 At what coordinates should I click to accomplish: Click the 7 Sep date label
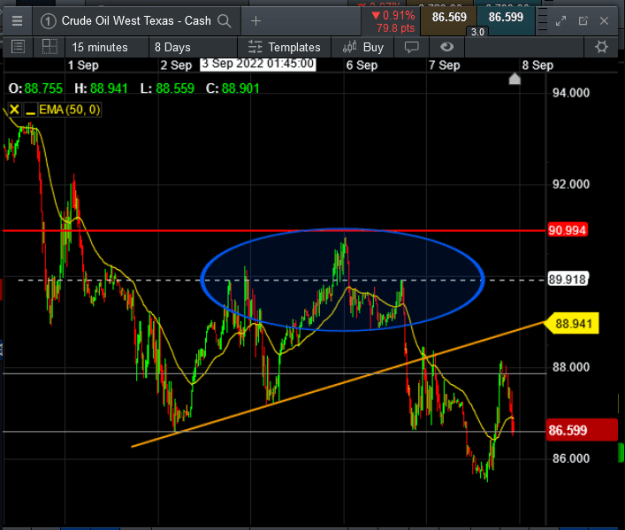click(444, 65)
